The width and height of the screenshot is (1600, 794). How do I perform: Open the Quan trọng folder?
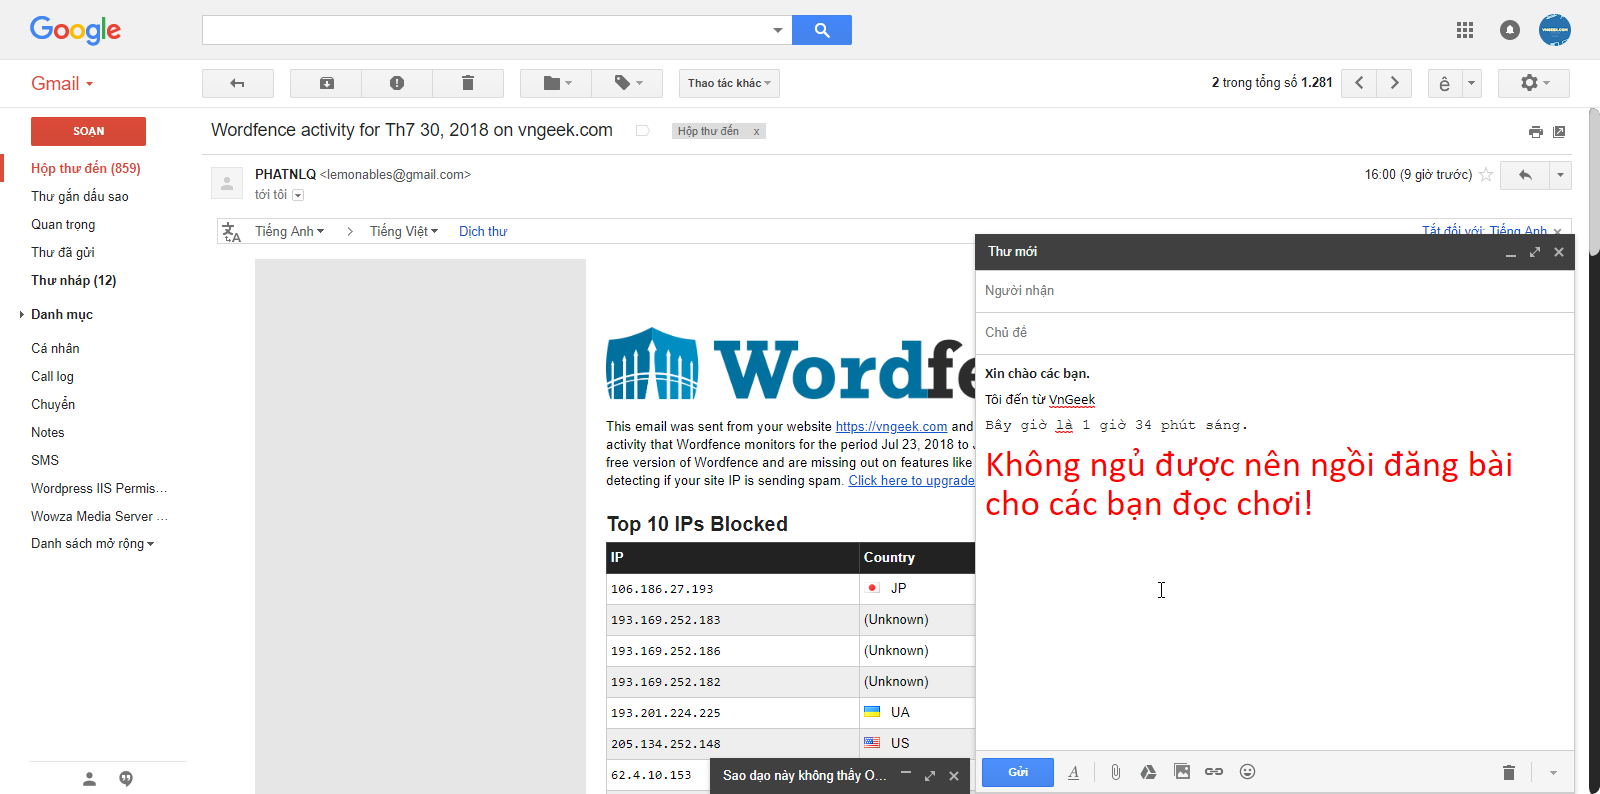coord(63,224)
